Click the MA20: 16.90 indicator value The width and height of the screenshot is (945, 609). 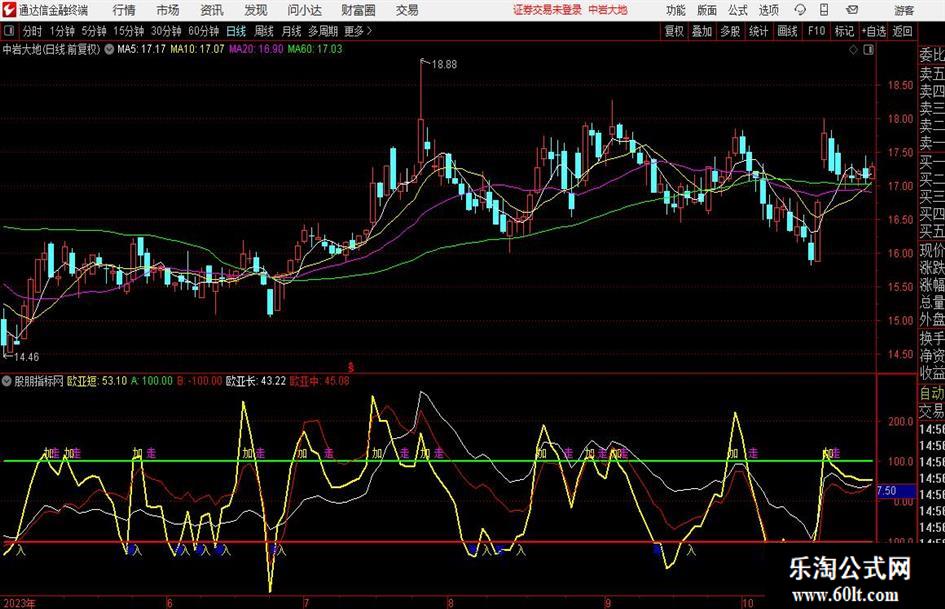pyautogui.click(x=256, y=49)
